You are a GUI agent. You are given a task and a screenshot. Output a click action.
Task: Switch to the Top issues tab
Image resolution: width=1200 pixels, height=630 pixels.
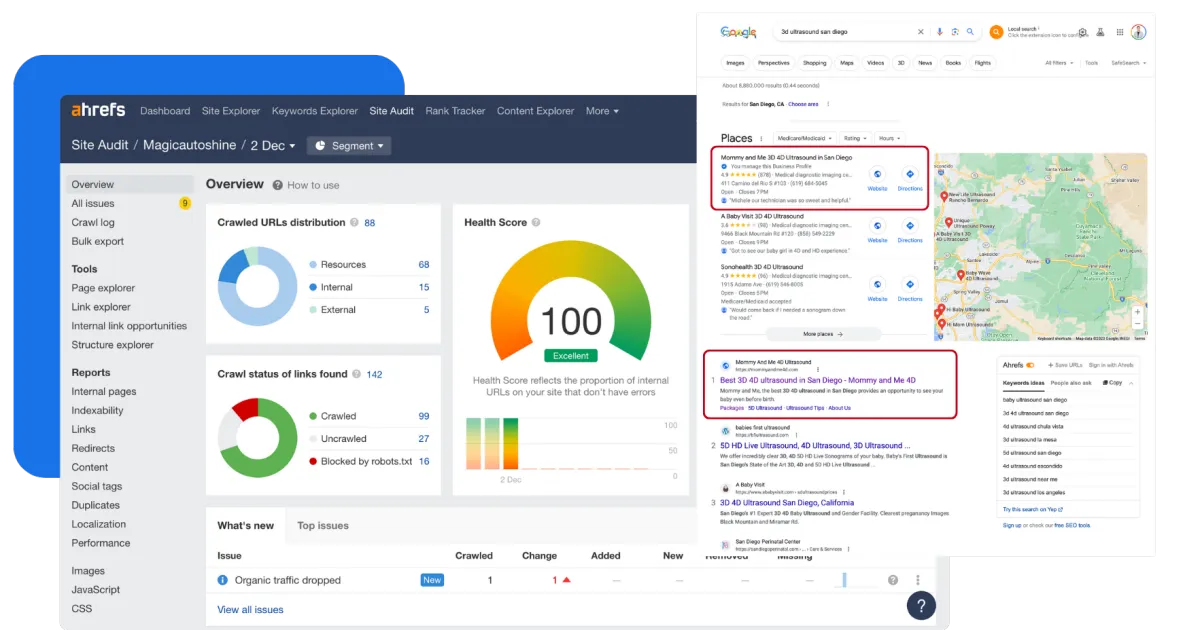coord(323,526)
